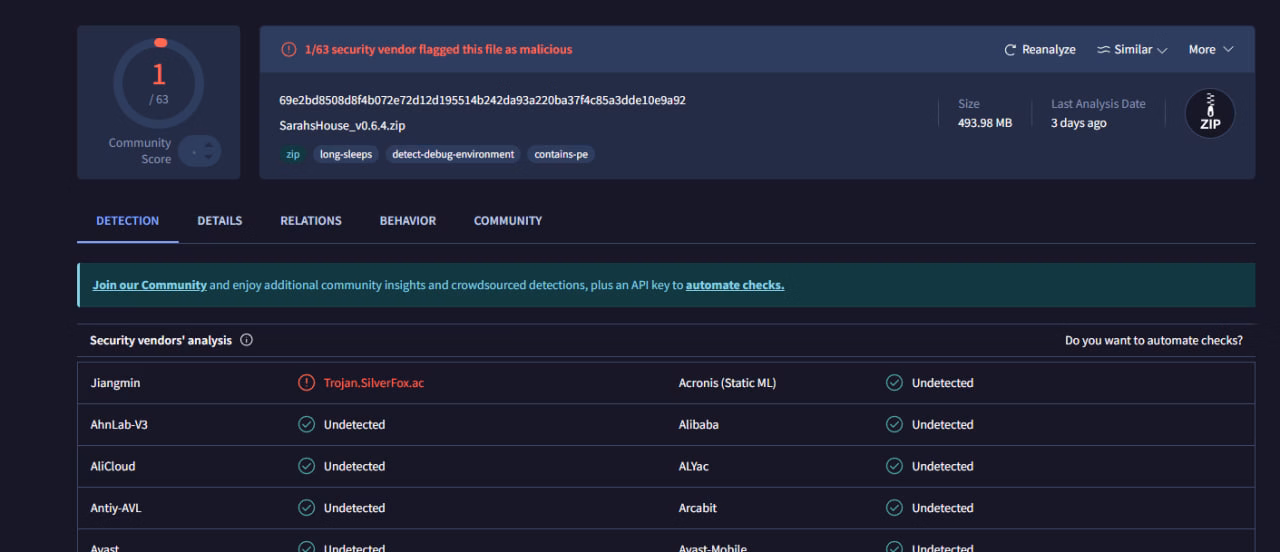Viewport: 1280px width, 552px height.
Task: Click the Acronis (Static ML) undetected checkmark icon
Action: [x=894, y=383]
